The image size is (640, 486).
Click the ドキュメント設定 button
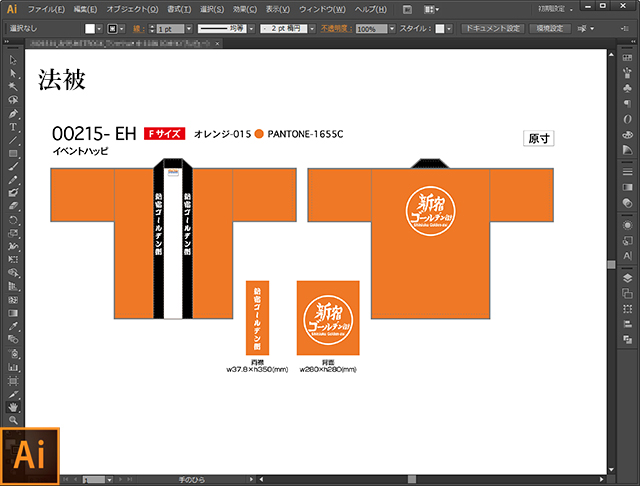tap(490, 29)
